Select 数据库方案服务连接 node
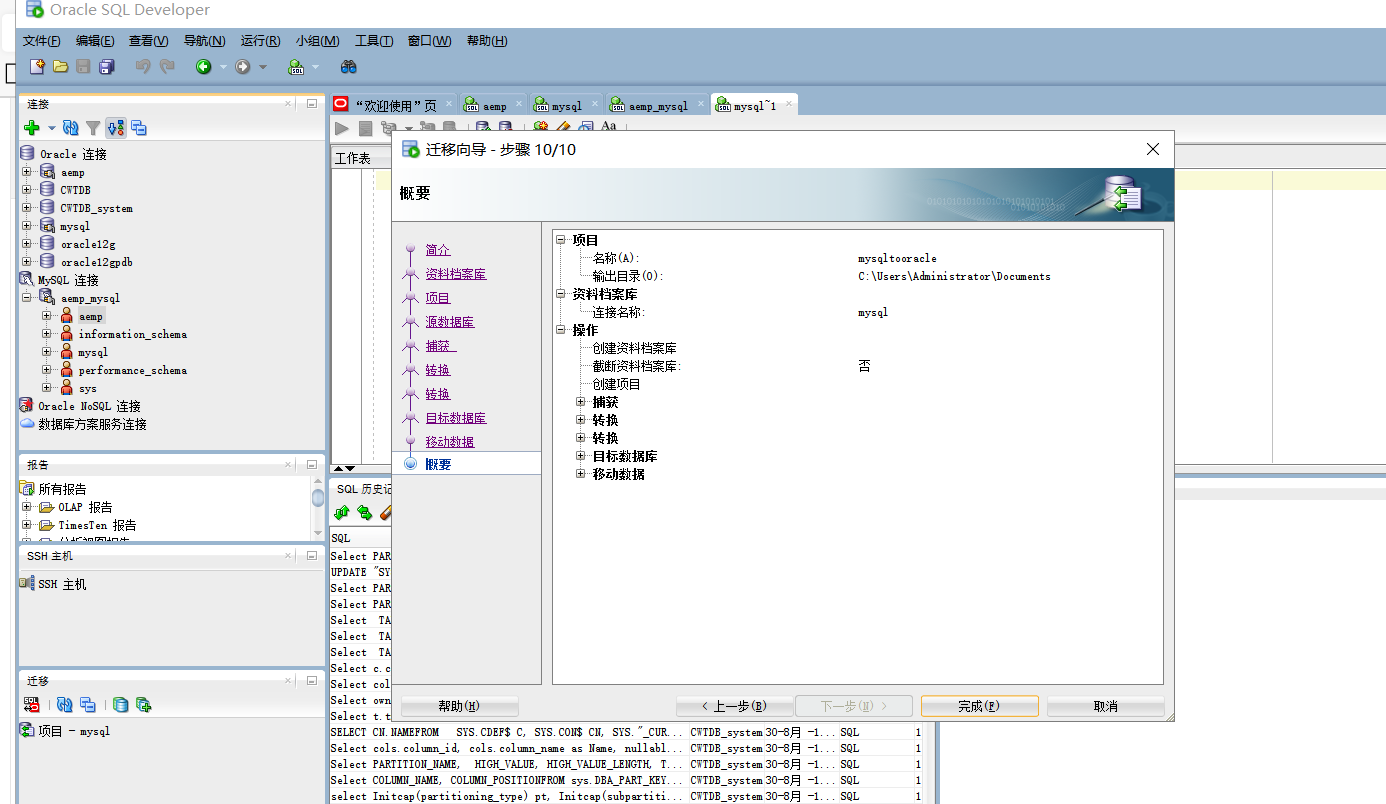 click(92, 424)
